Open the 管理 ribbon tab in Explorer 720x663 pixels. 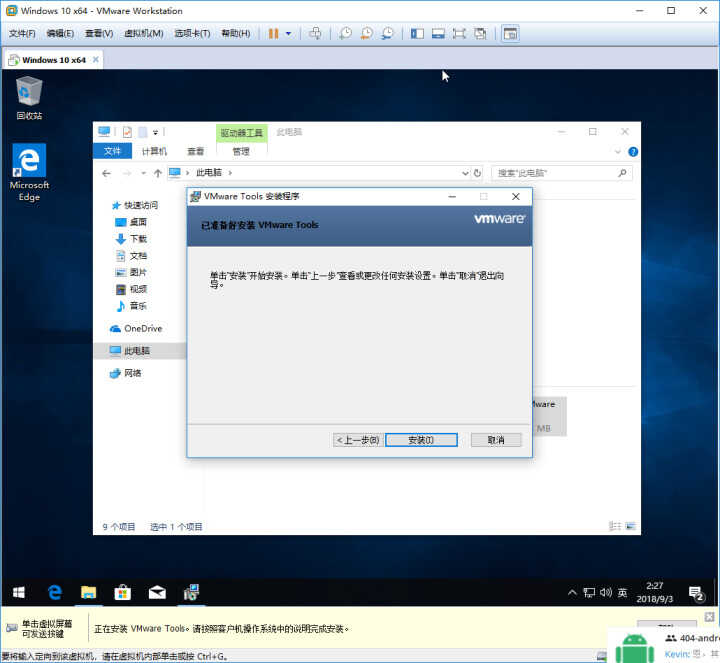coord(241,151)
